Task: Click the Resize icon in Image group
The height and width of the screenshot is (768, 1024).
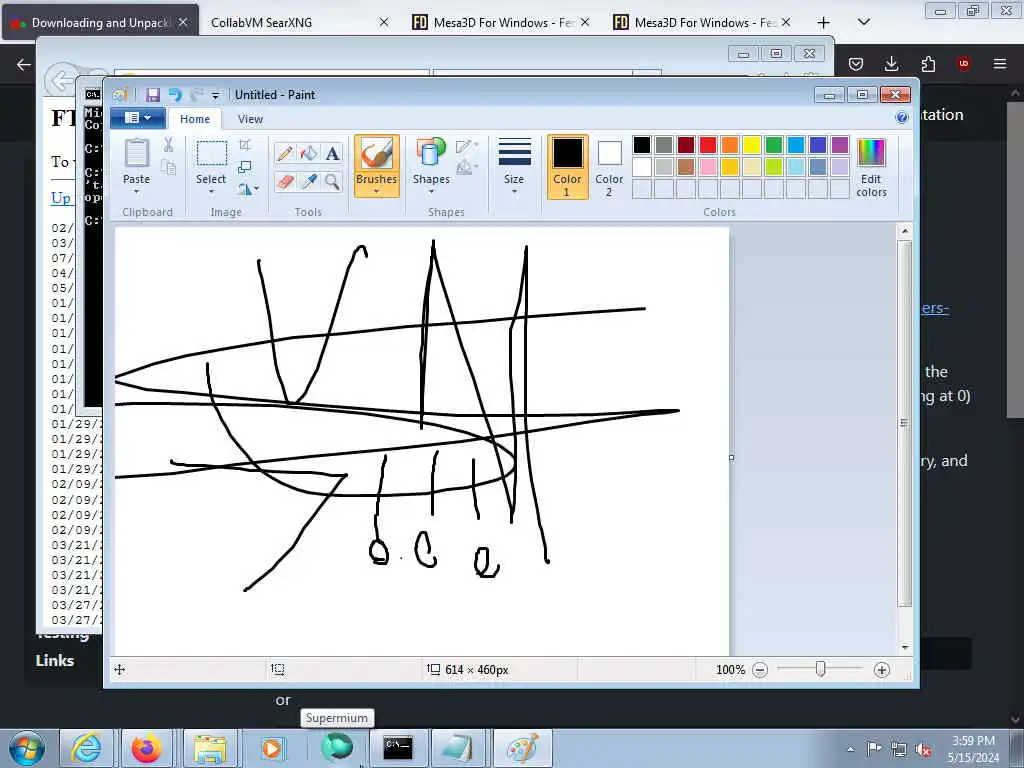Action: [245, 167]
